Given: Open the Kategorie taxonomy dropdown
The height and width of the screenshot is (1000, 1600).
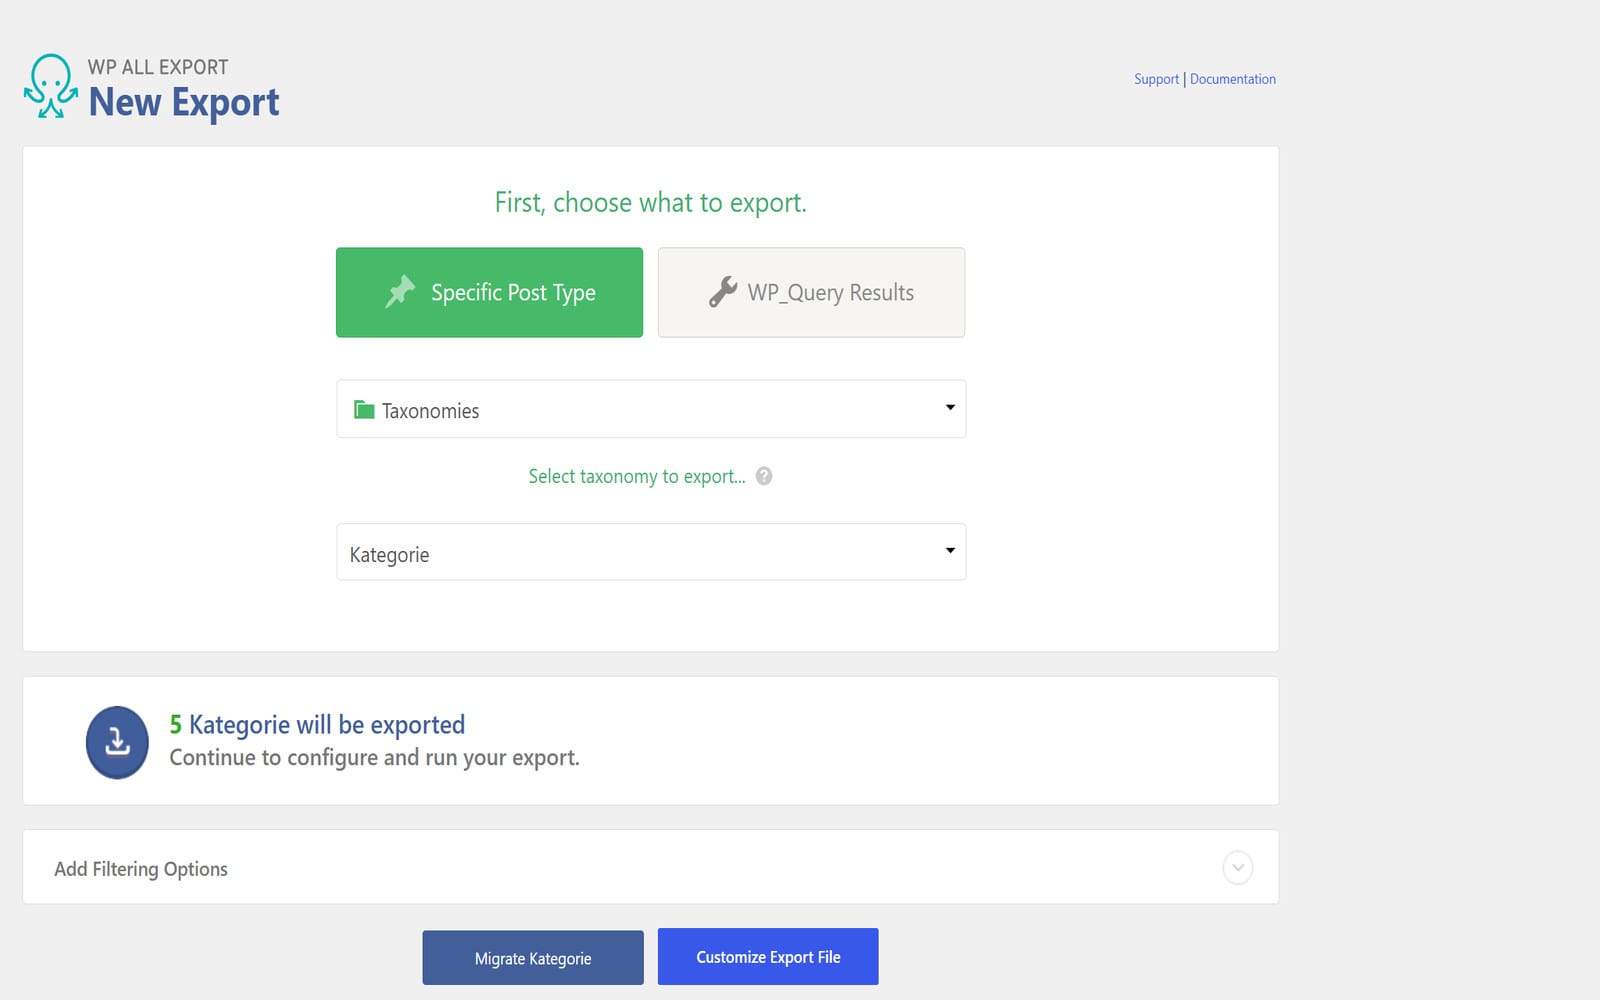Looking at the screenshot, I should tap(651, 552).
